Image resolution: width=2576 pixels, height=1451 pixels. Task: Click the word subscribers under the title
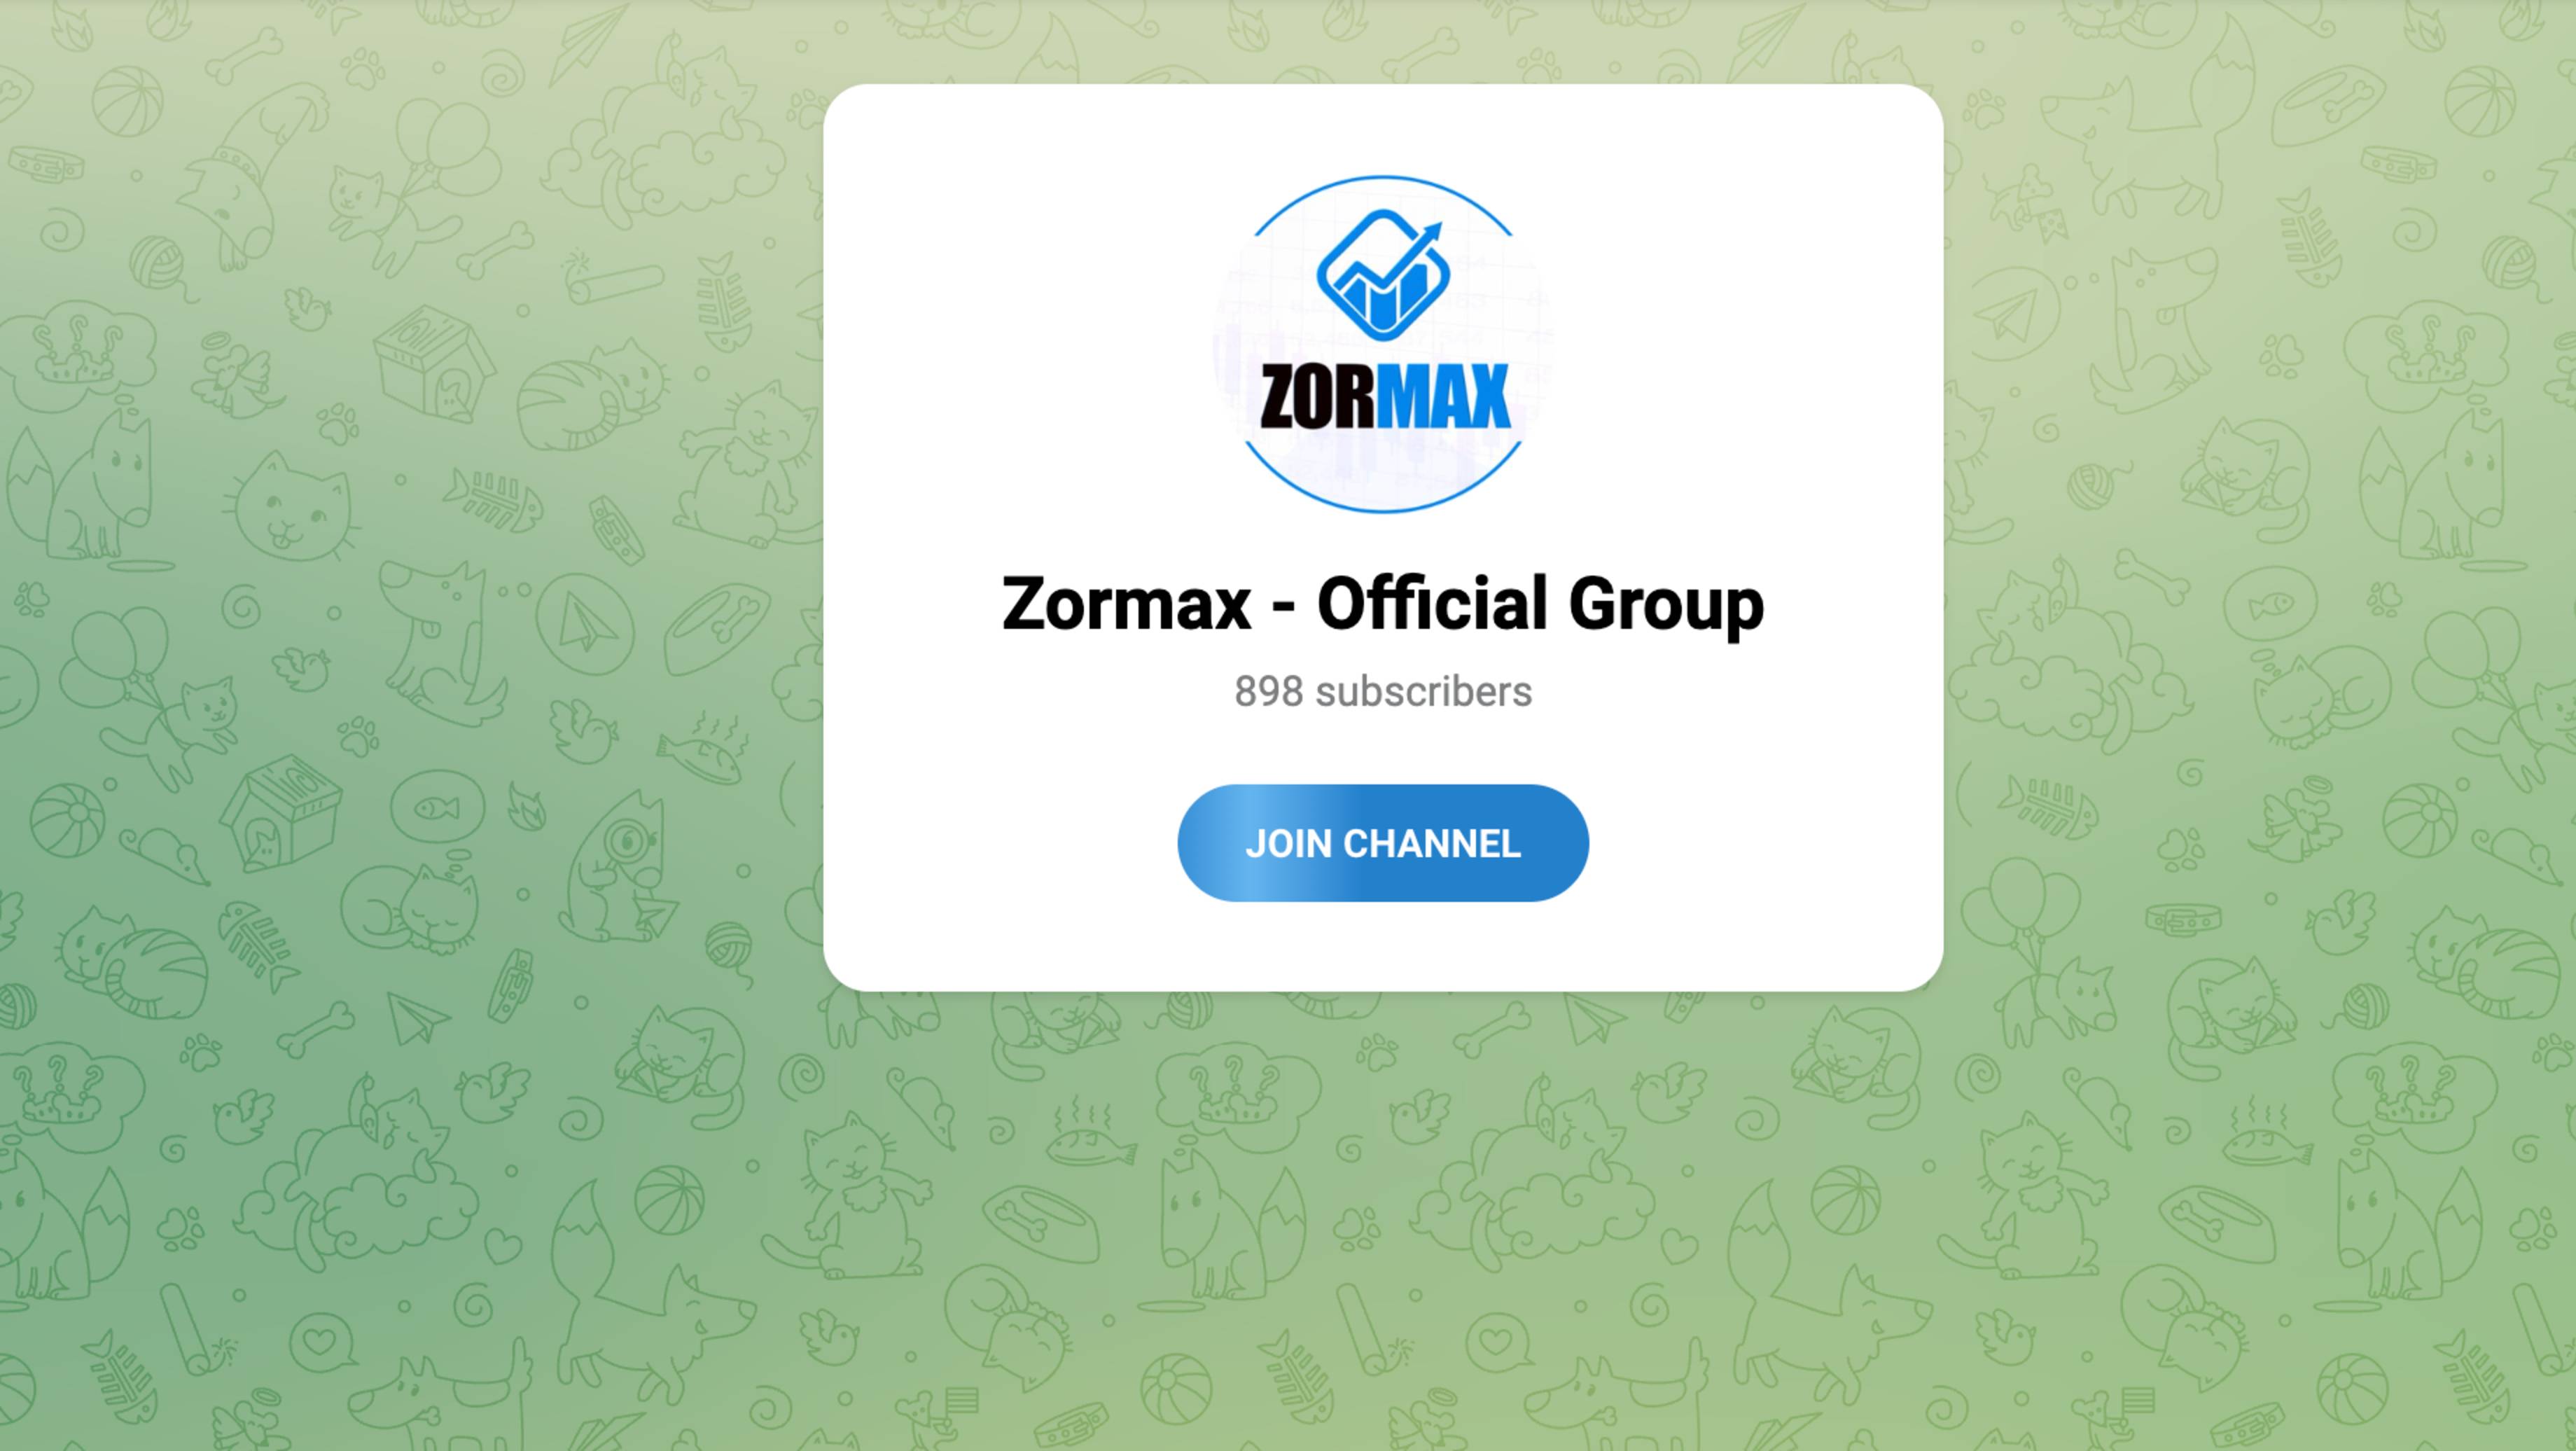(x=1424, y=692)
